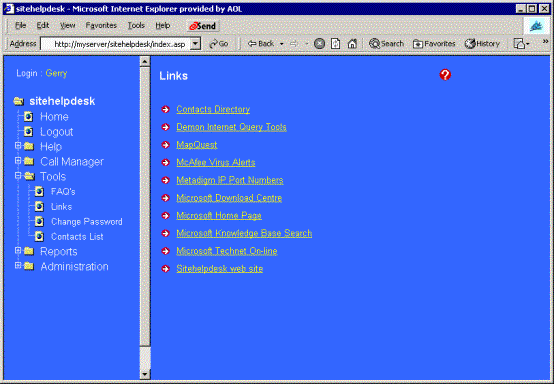Image resolution: width=554 pixels, height=384 pixels.
Task: Click the sidebar scrollbar down arrow
Action: (x=145, y=374)
